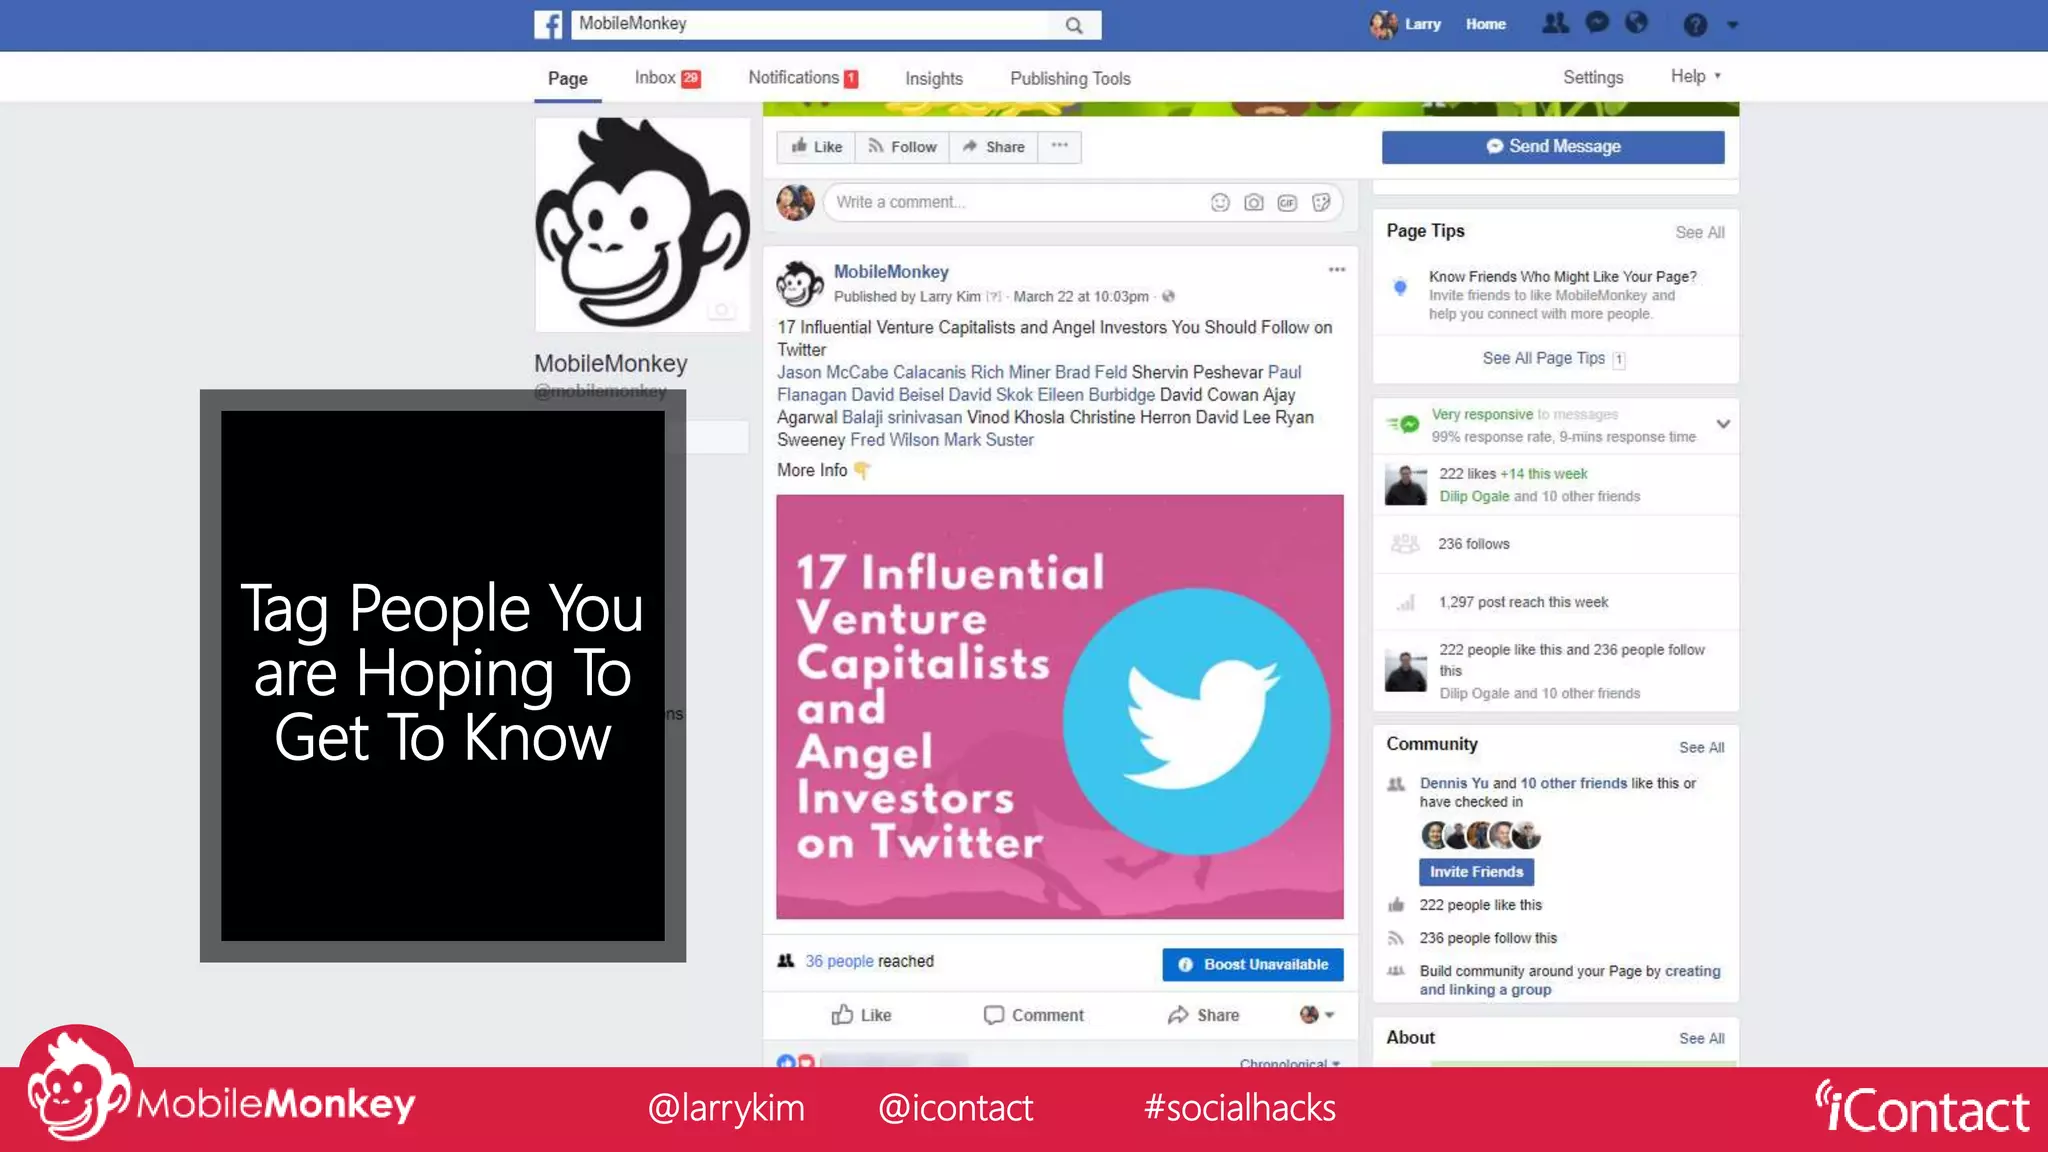Open quick help question mark icon
This screenshot has height=1152, width=2048.
point(1695,24)
